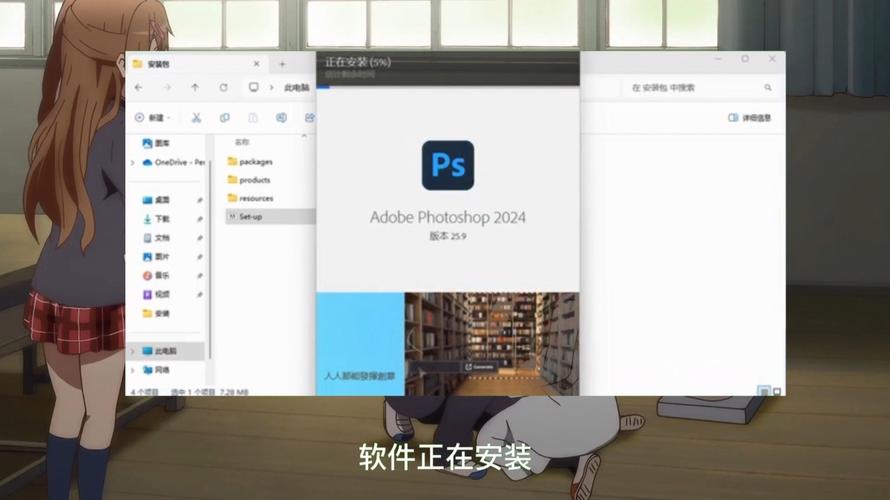The width and height of the screenshot is (890, 500).
Task: Click the pin icon next to 下载
Action: tap(200, 219)
